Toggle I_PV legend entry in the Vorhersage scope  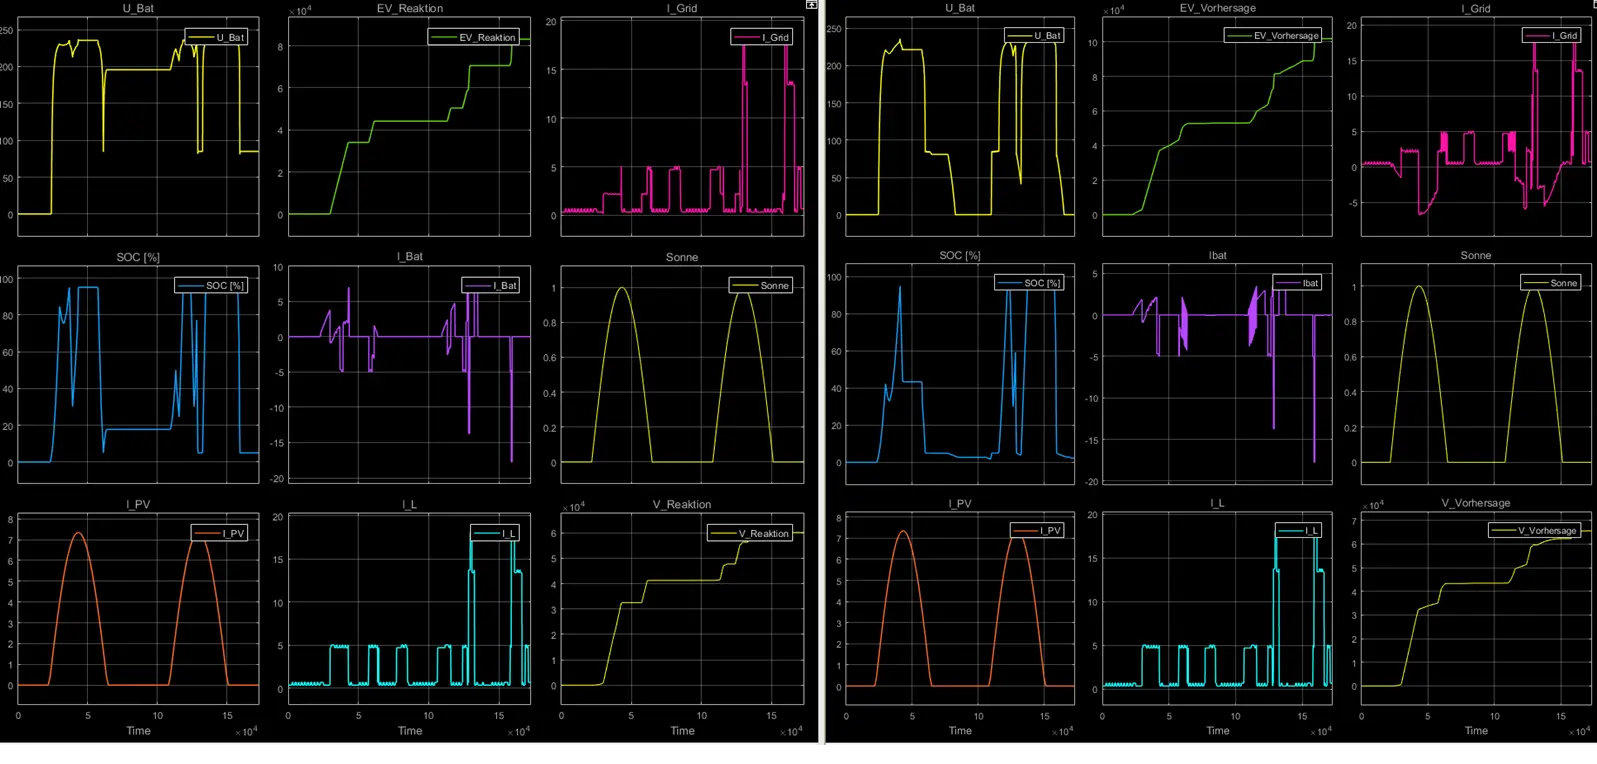click(1038, 530)
